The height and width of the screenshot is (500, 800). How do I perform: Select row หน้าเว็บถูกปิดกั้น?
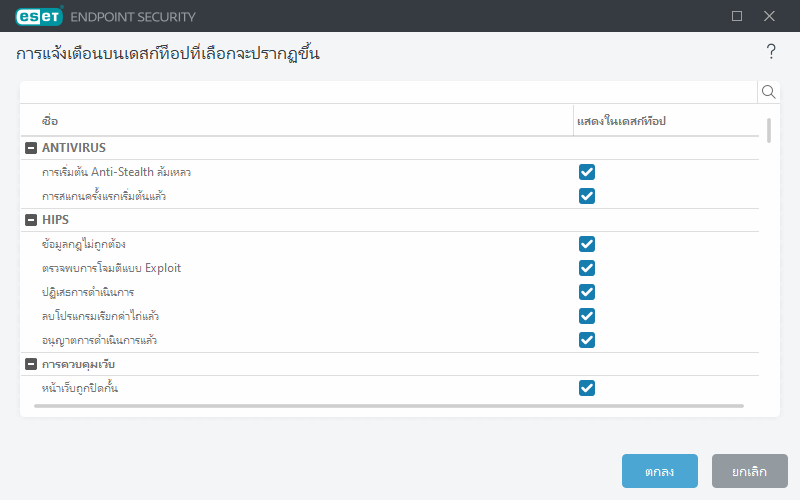point(390,388)
